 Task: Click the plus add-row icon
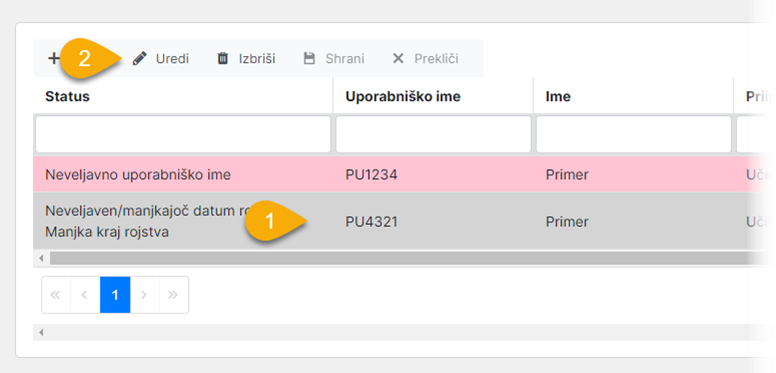53,58
